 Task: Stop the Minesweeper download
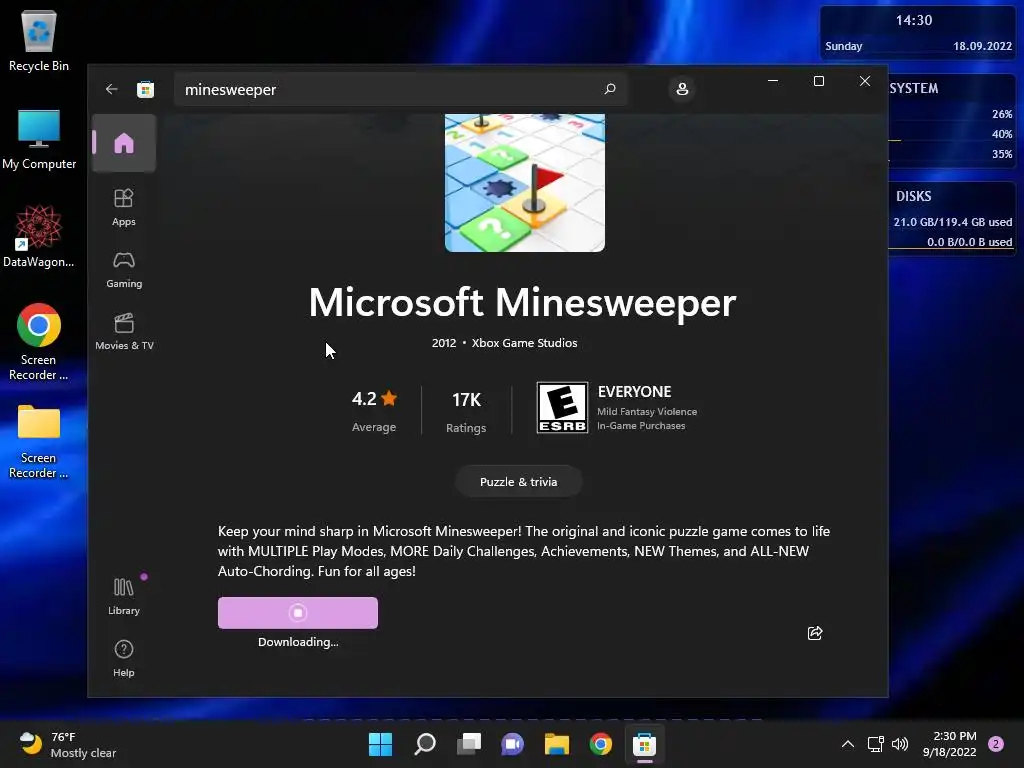298,613
